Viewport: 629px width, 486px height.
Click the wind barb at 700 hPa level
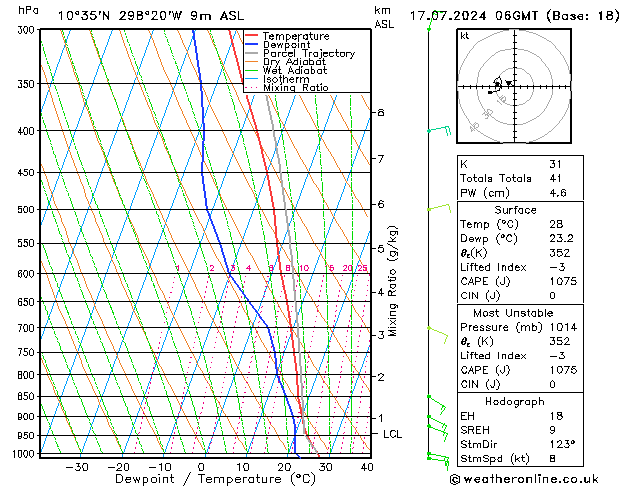coord(438,335)
